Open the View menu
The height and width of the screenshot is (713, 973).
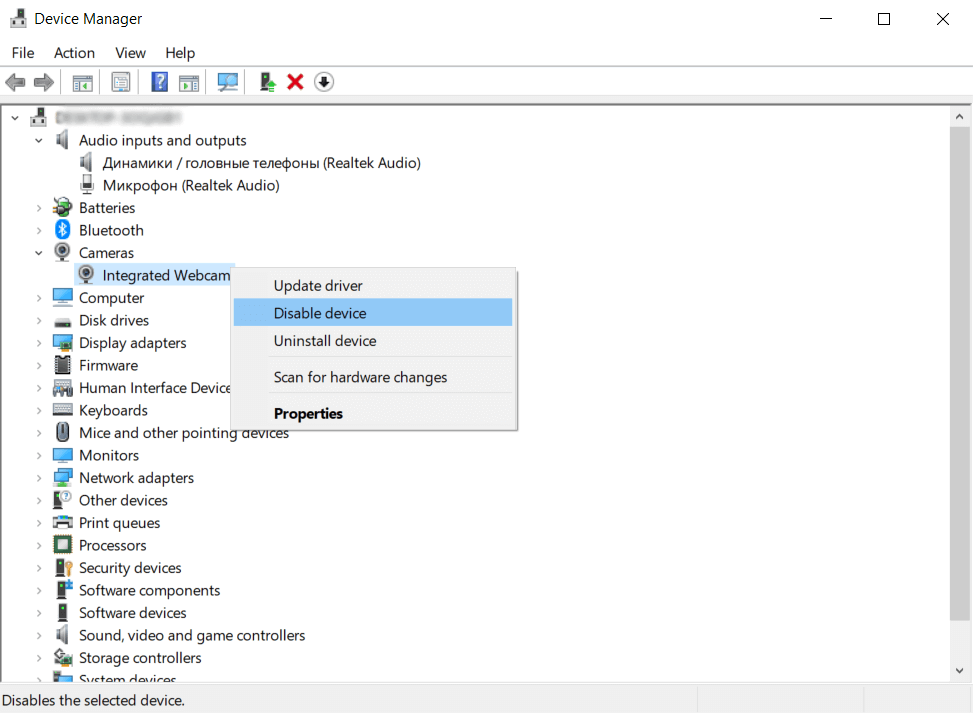click(x=130, y=53)
